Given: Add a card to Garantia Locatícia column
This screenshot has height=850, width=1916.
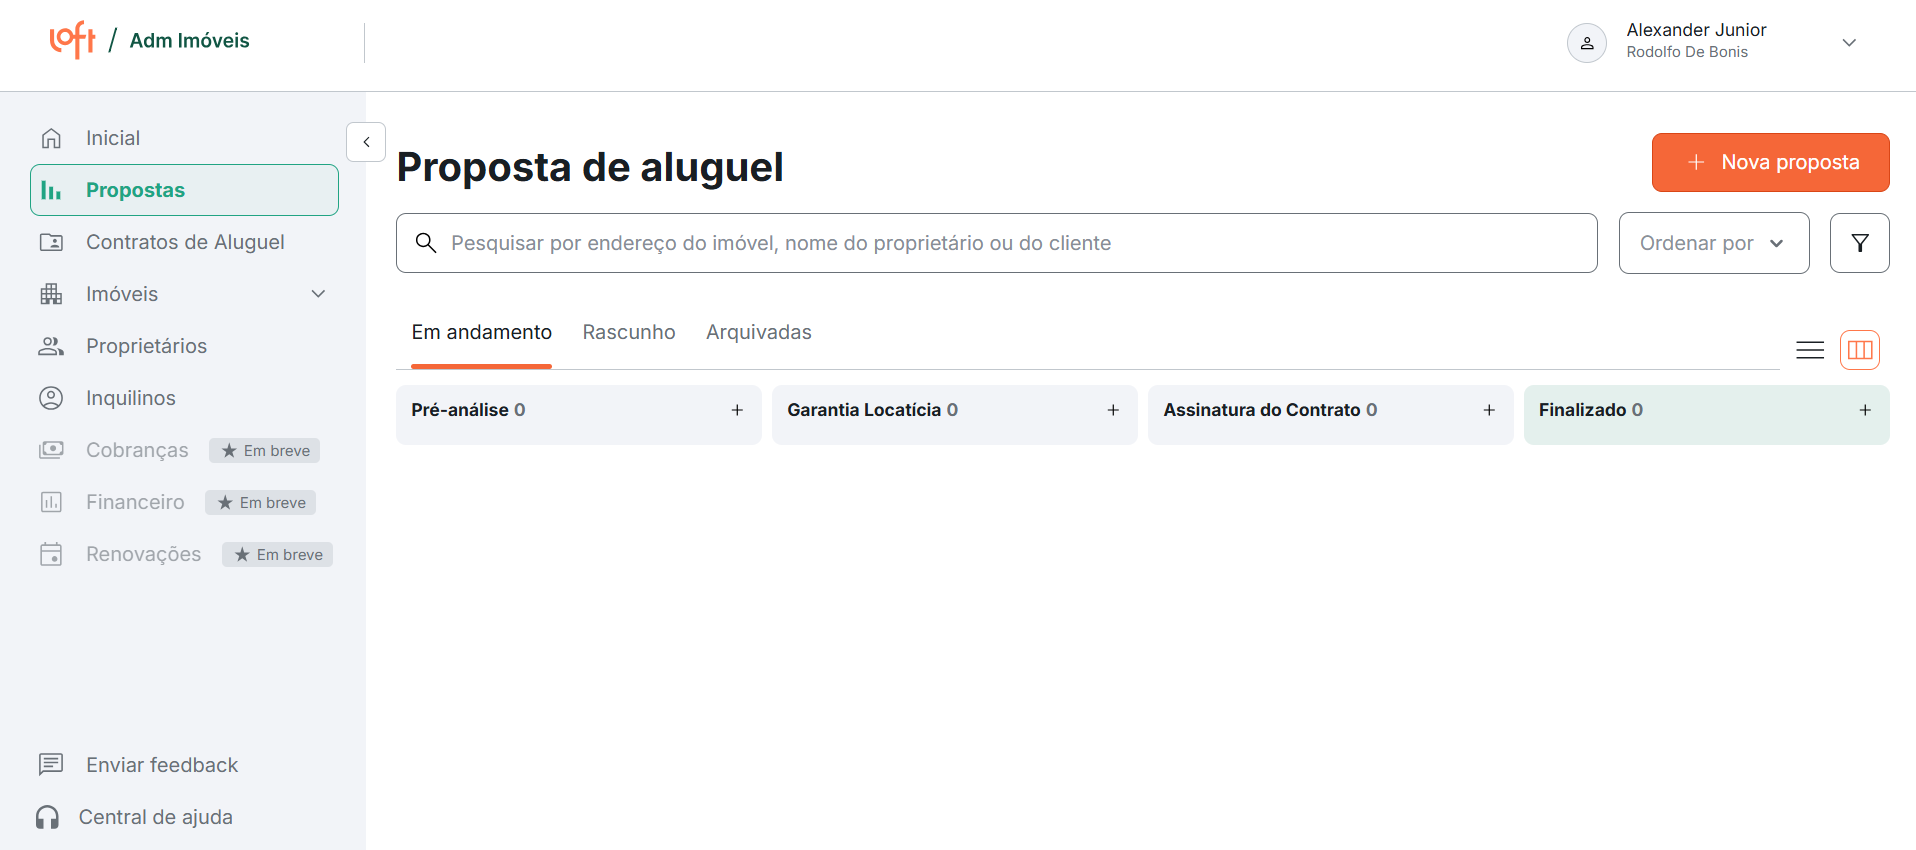Looking at the screenshot, I should 1113,410.
